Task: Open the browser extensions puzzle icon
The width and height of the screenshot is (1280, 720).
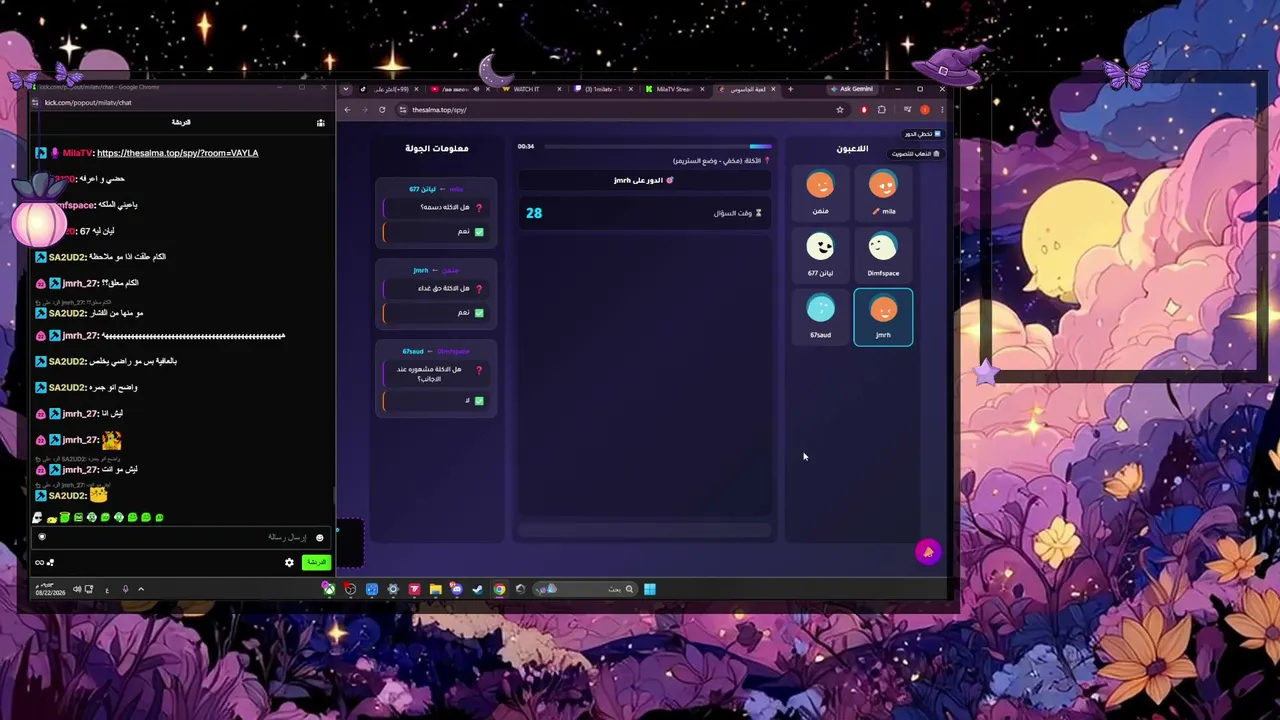Action: (882, 110)
